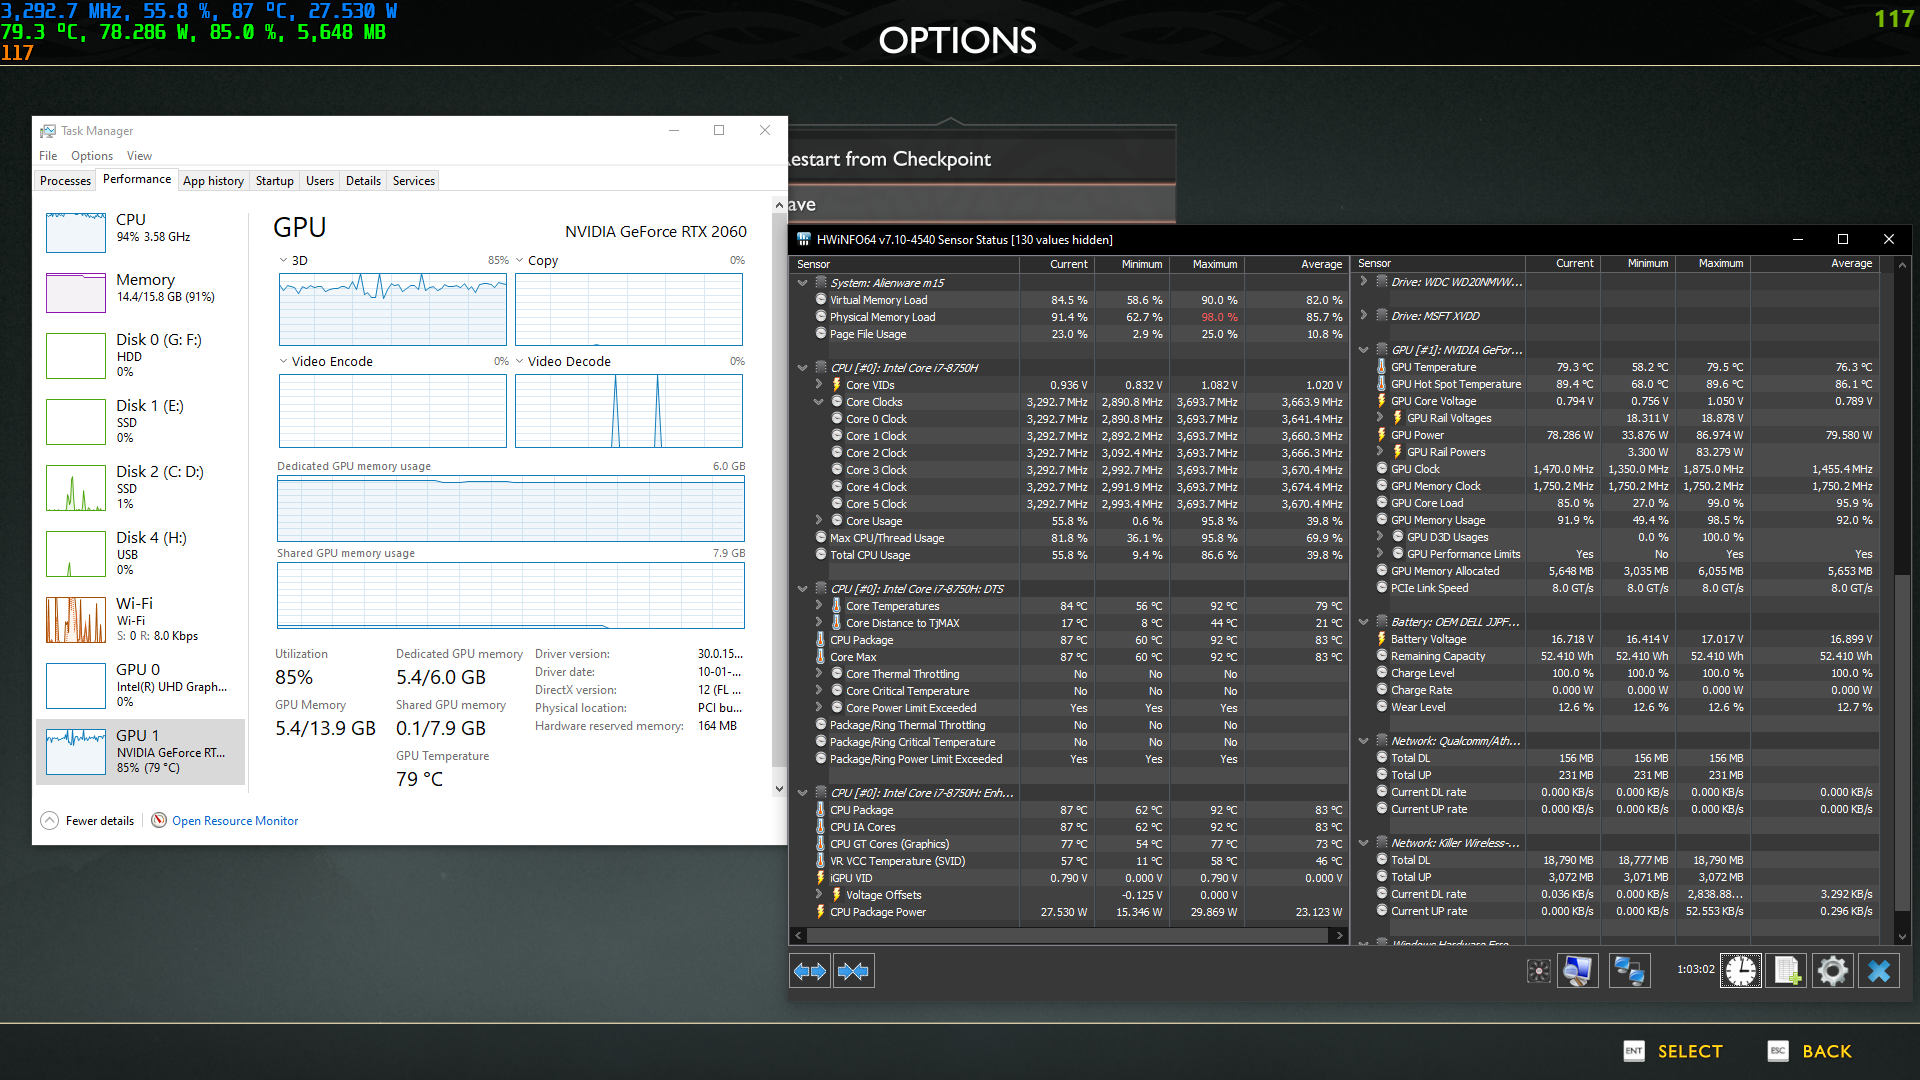Open Task Manager File menu

pyautogui.click(x=48, y=156)
